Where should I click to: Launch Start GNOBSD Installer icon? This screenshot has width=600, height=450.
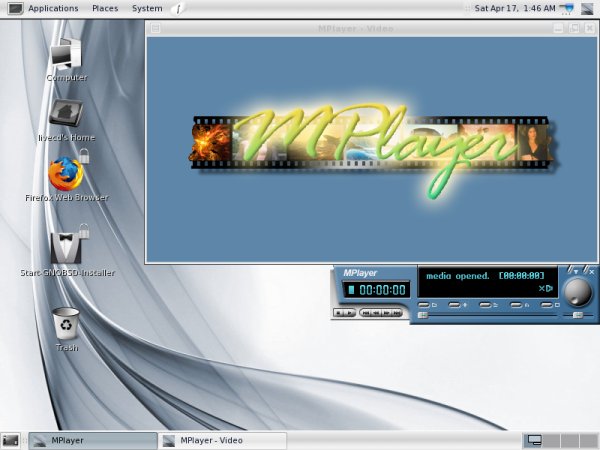pyautogui.click(x=67, y=251)
